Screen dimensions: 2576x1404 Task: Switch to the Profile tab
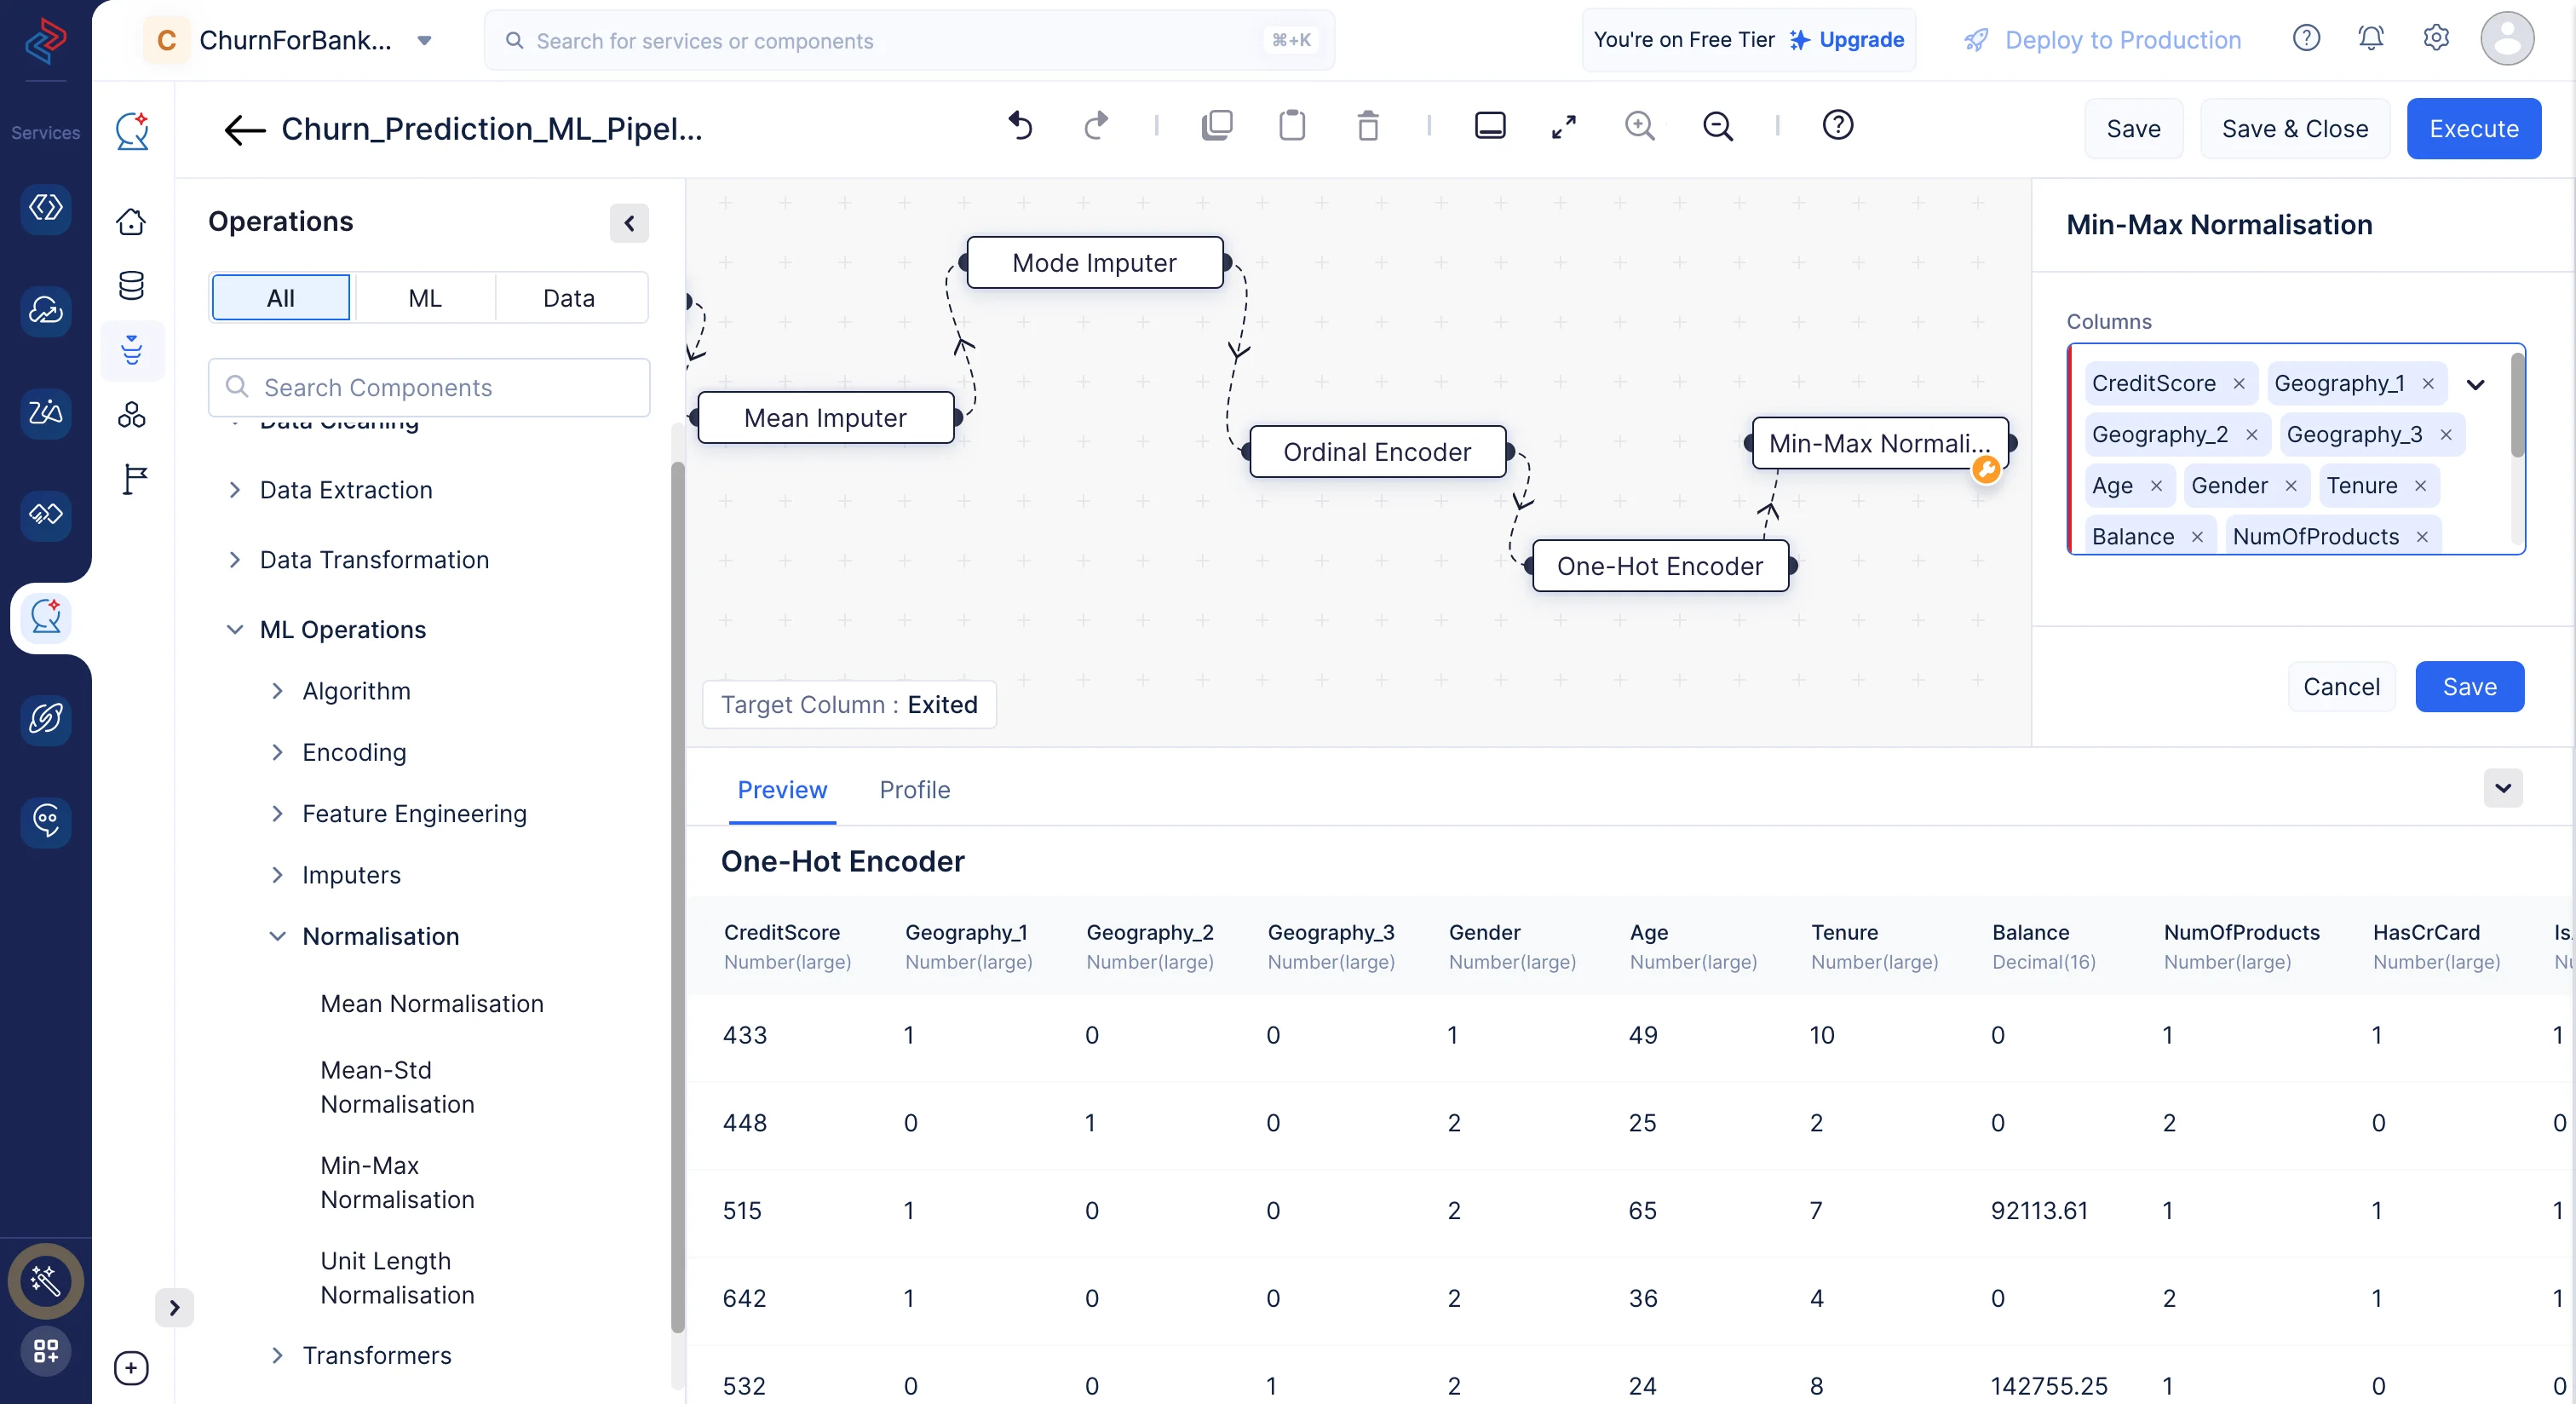pos(914,790)
